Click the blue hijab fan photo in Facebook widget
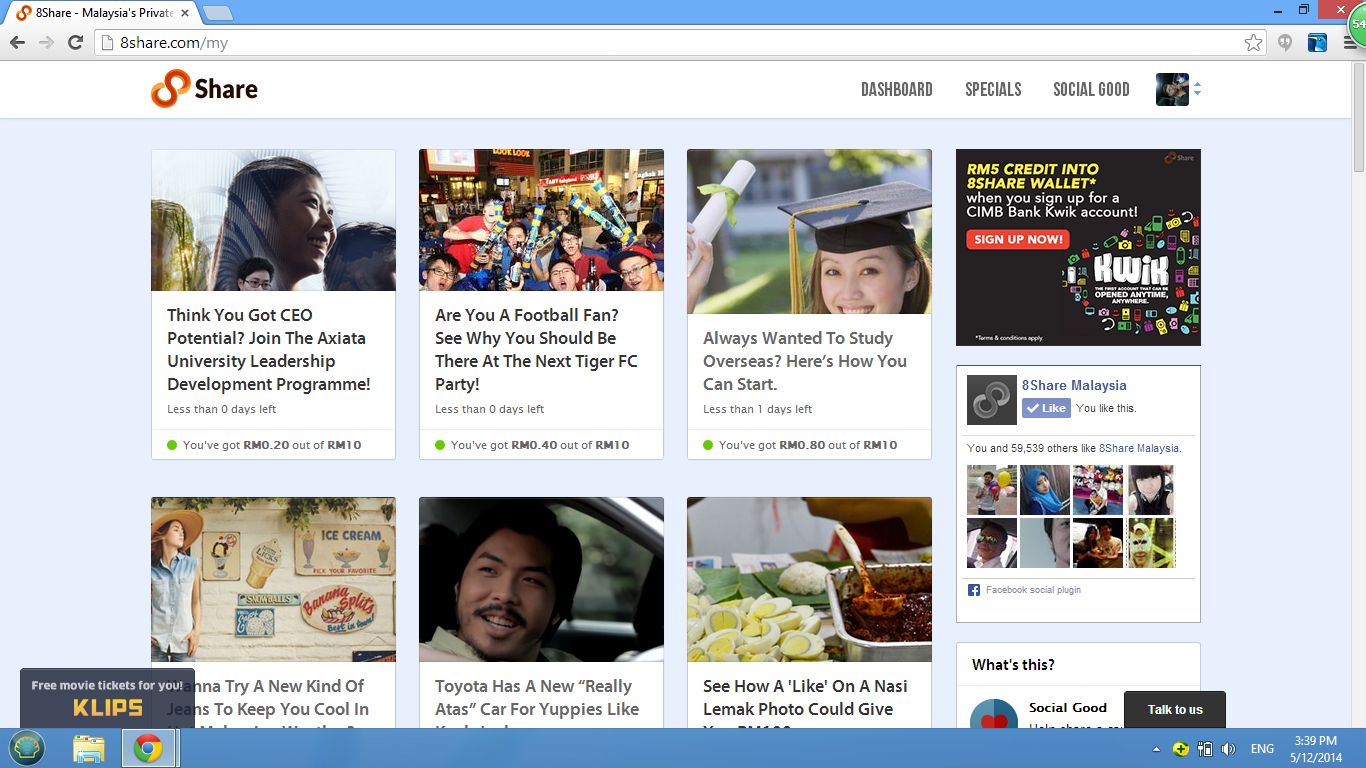 (x=1045, y=490)
